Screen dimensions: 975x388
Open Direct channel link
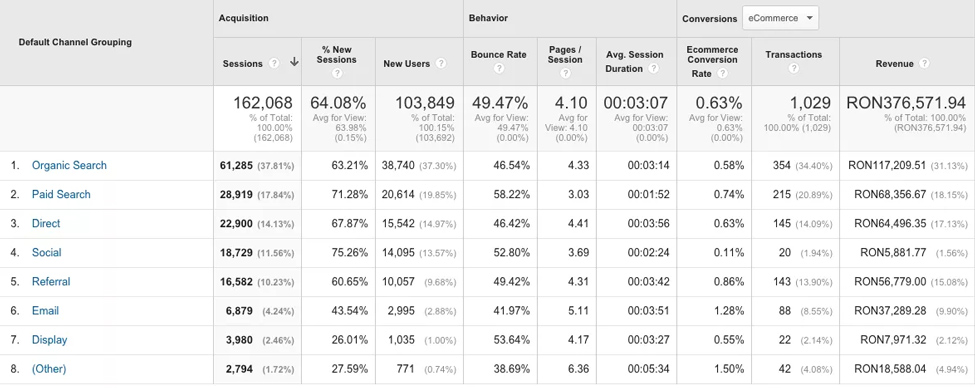46,223
